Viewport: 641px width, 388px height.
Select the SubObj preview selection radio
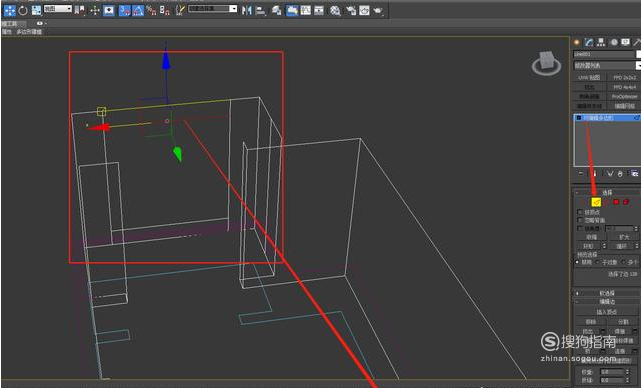pos(597,262)
